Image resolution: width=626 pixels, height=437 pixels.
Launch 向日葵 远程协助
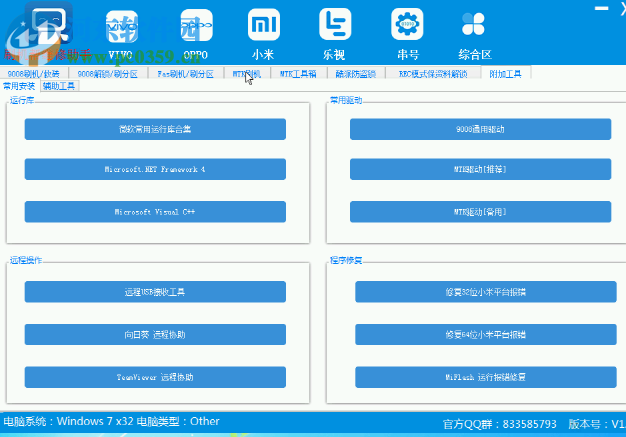[x=155, y=334]
